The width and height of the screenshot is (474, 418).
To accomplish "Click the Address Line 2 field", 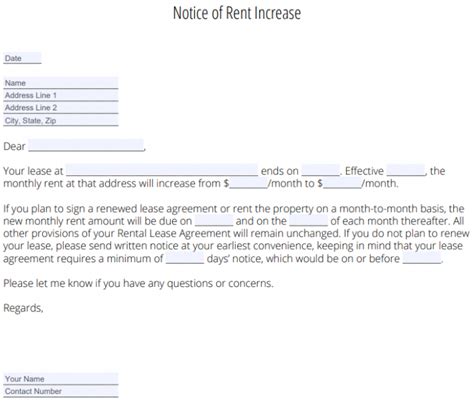I will [x=61, y=108].
